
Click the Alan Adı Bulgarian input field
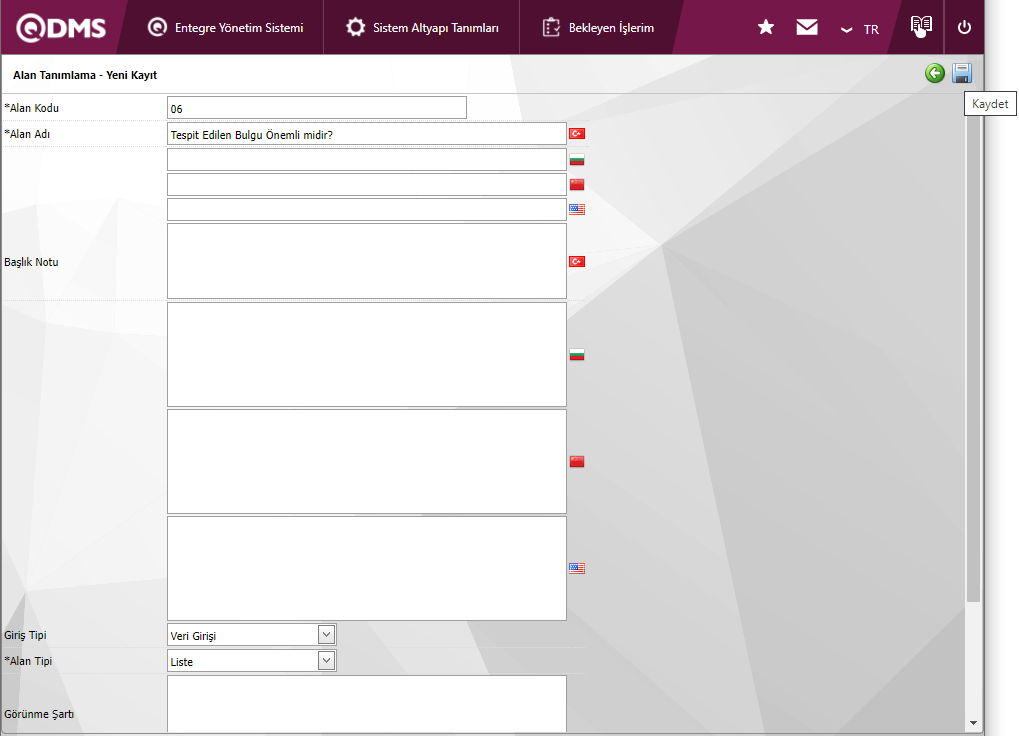tap(367, 160)
